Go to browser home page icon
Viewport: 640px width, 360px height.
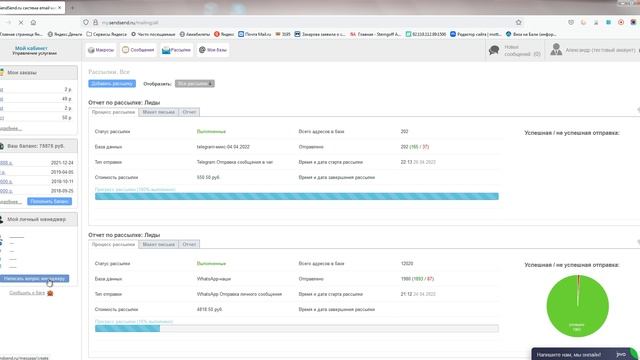33,22
